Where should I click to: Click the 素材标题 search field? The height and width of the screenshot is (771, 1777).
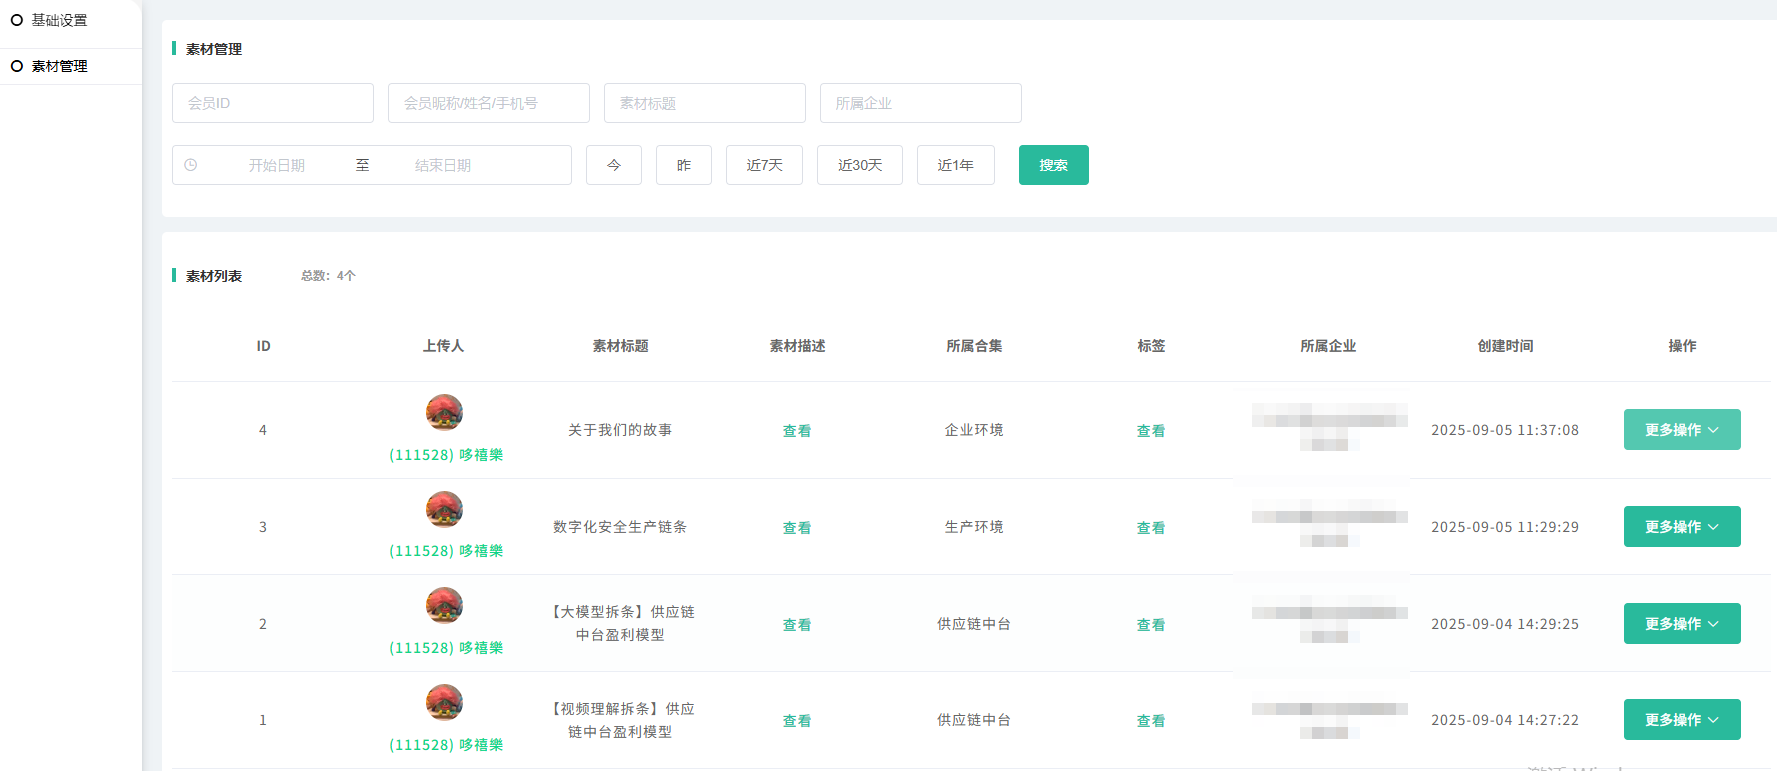[x=704, y=103]
